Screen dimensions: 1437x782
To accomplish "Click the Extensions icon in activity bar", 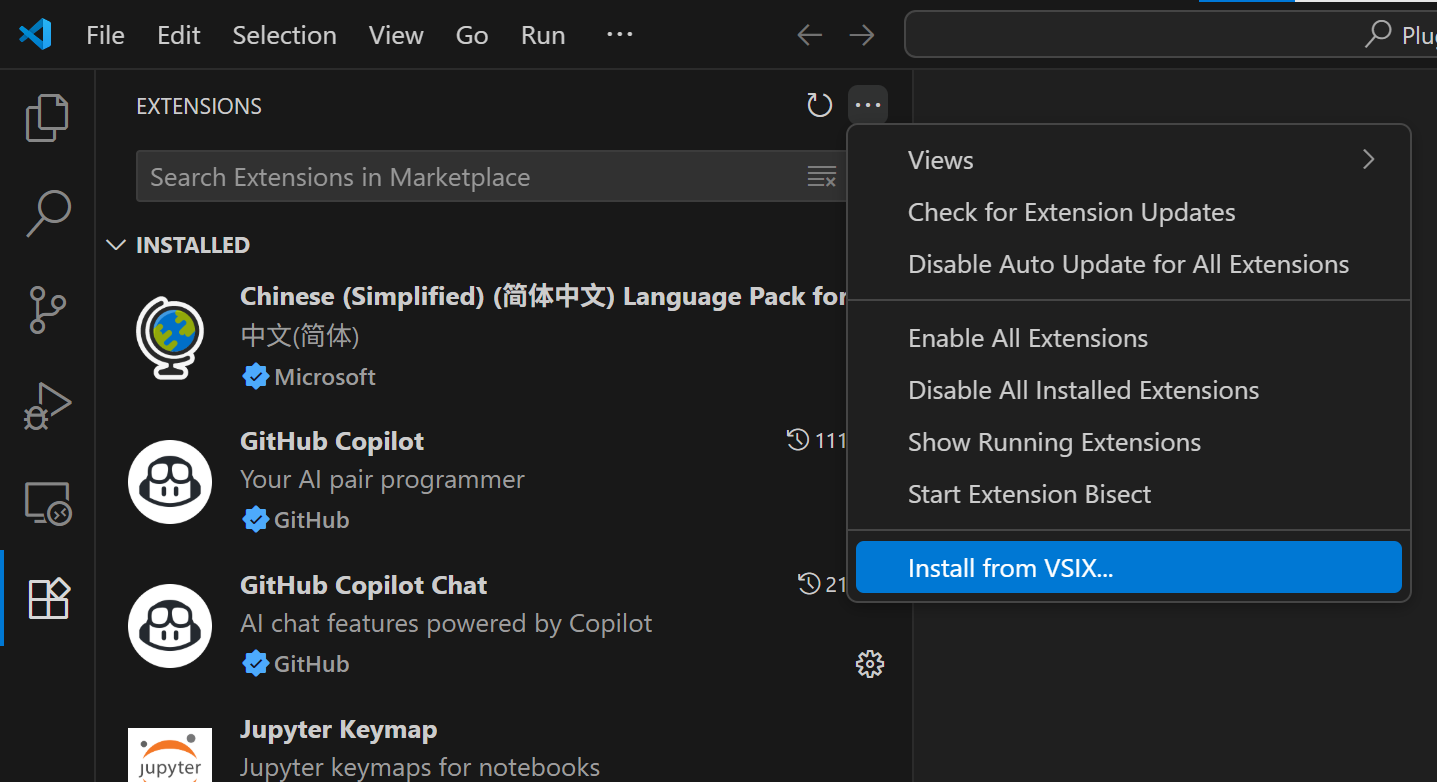I will click(48, 599).
